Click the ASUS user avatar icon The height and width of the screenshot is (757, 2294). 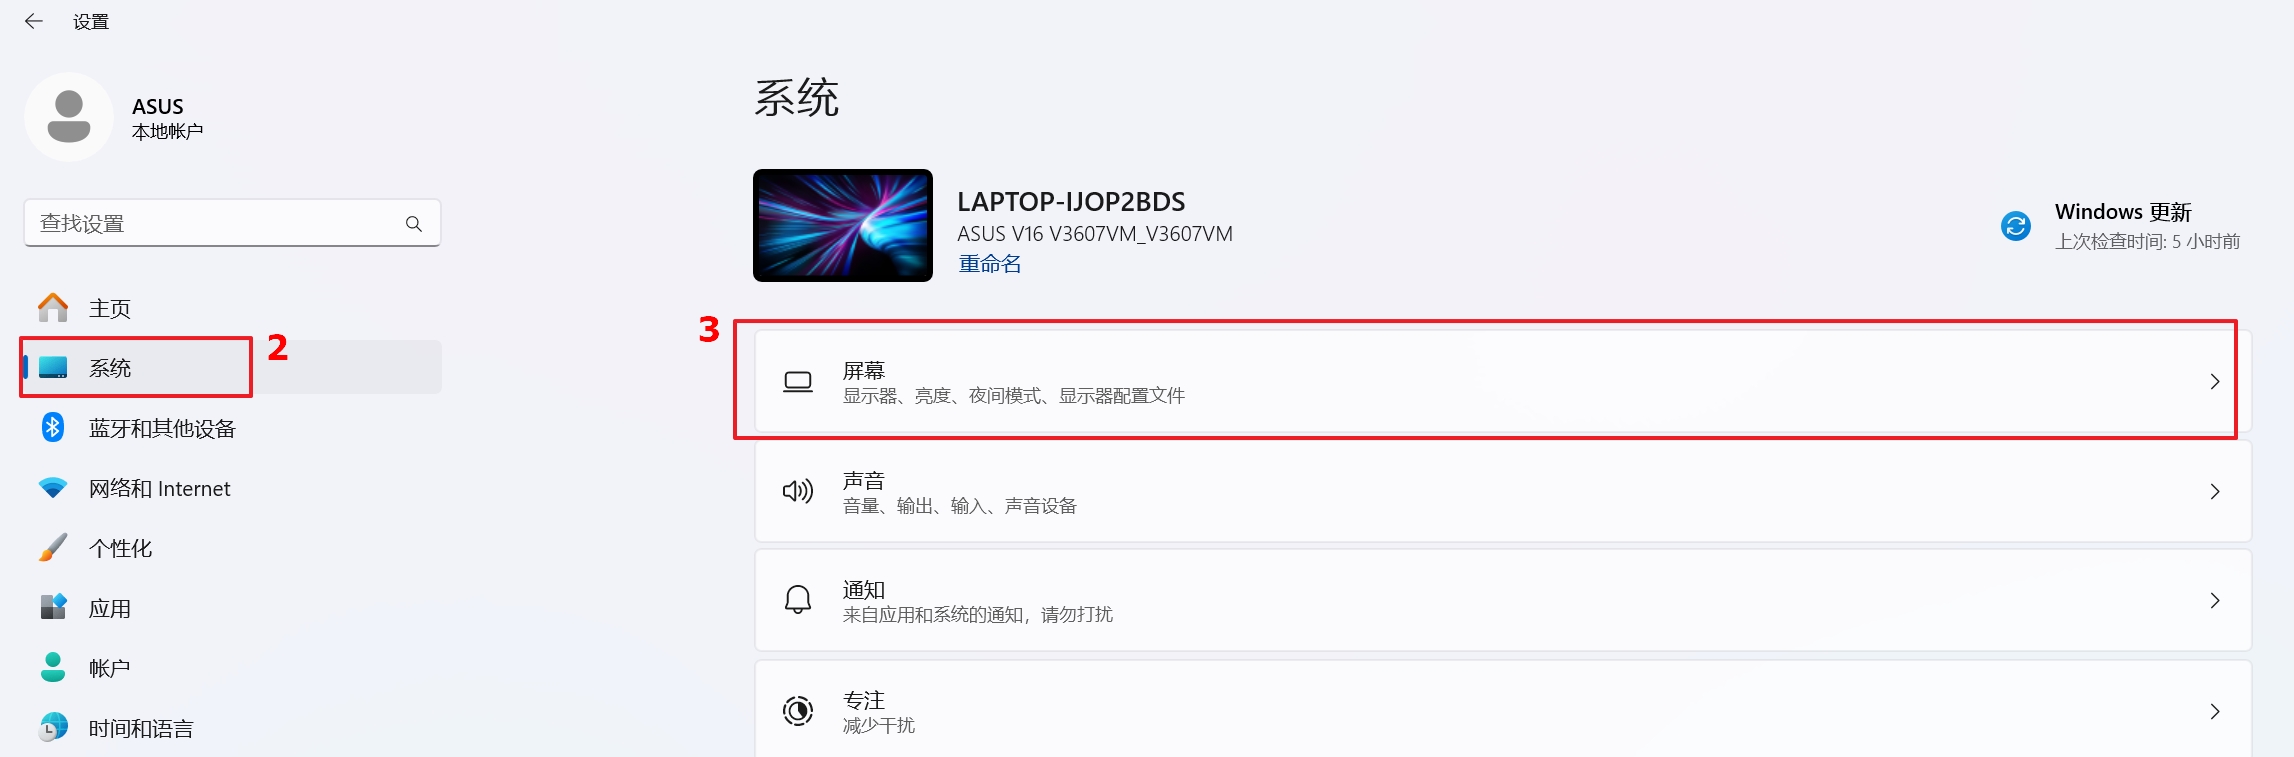pyautogui.click(x=69, y=117)
